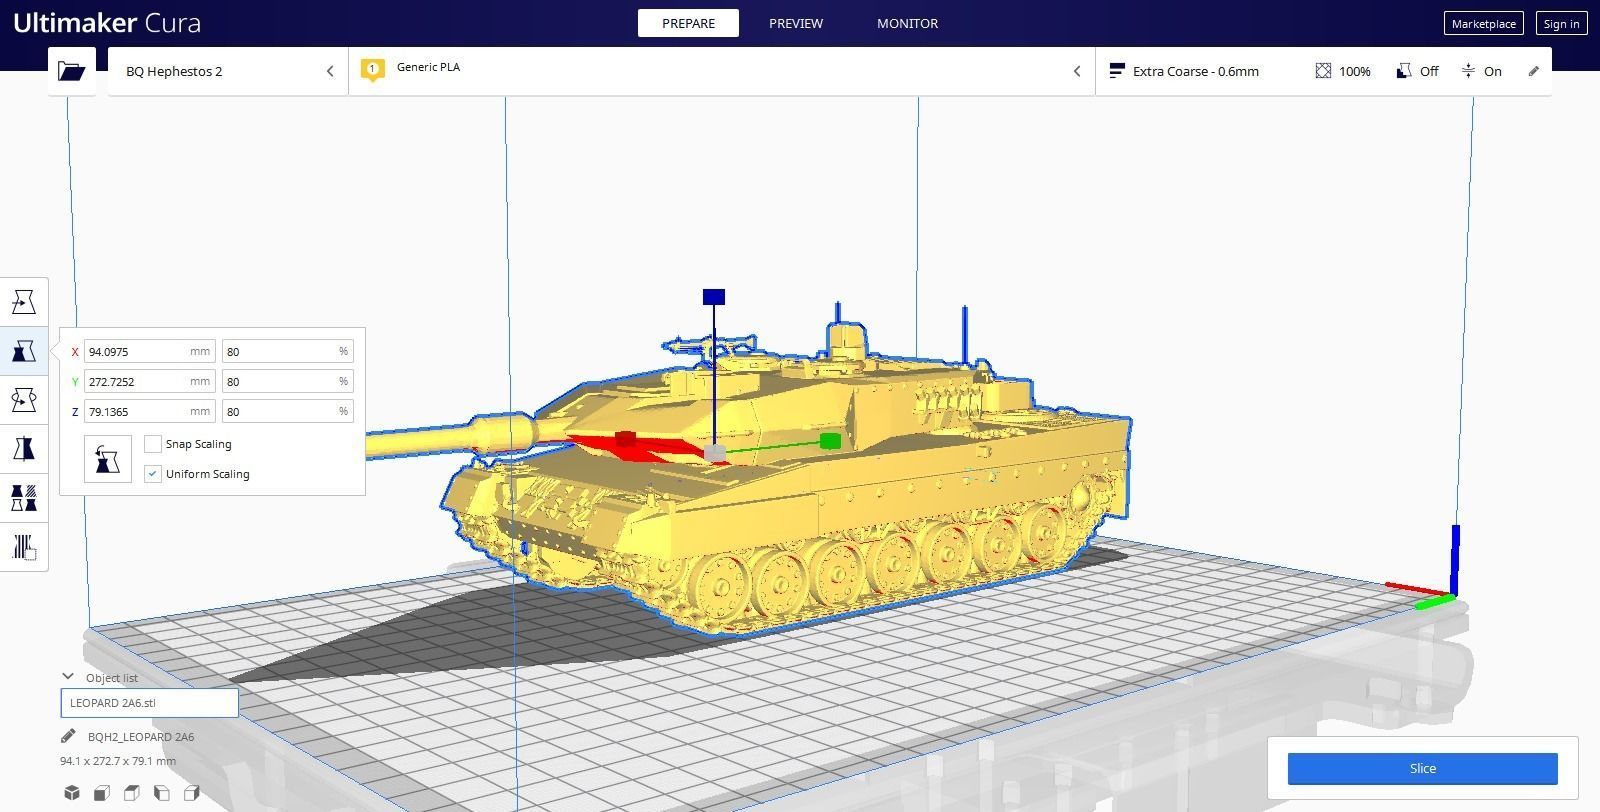Open Extra Coarse - 0.6mm settings panel
The height and width of the screenshot is (812, 1600).
point(1323,71)
